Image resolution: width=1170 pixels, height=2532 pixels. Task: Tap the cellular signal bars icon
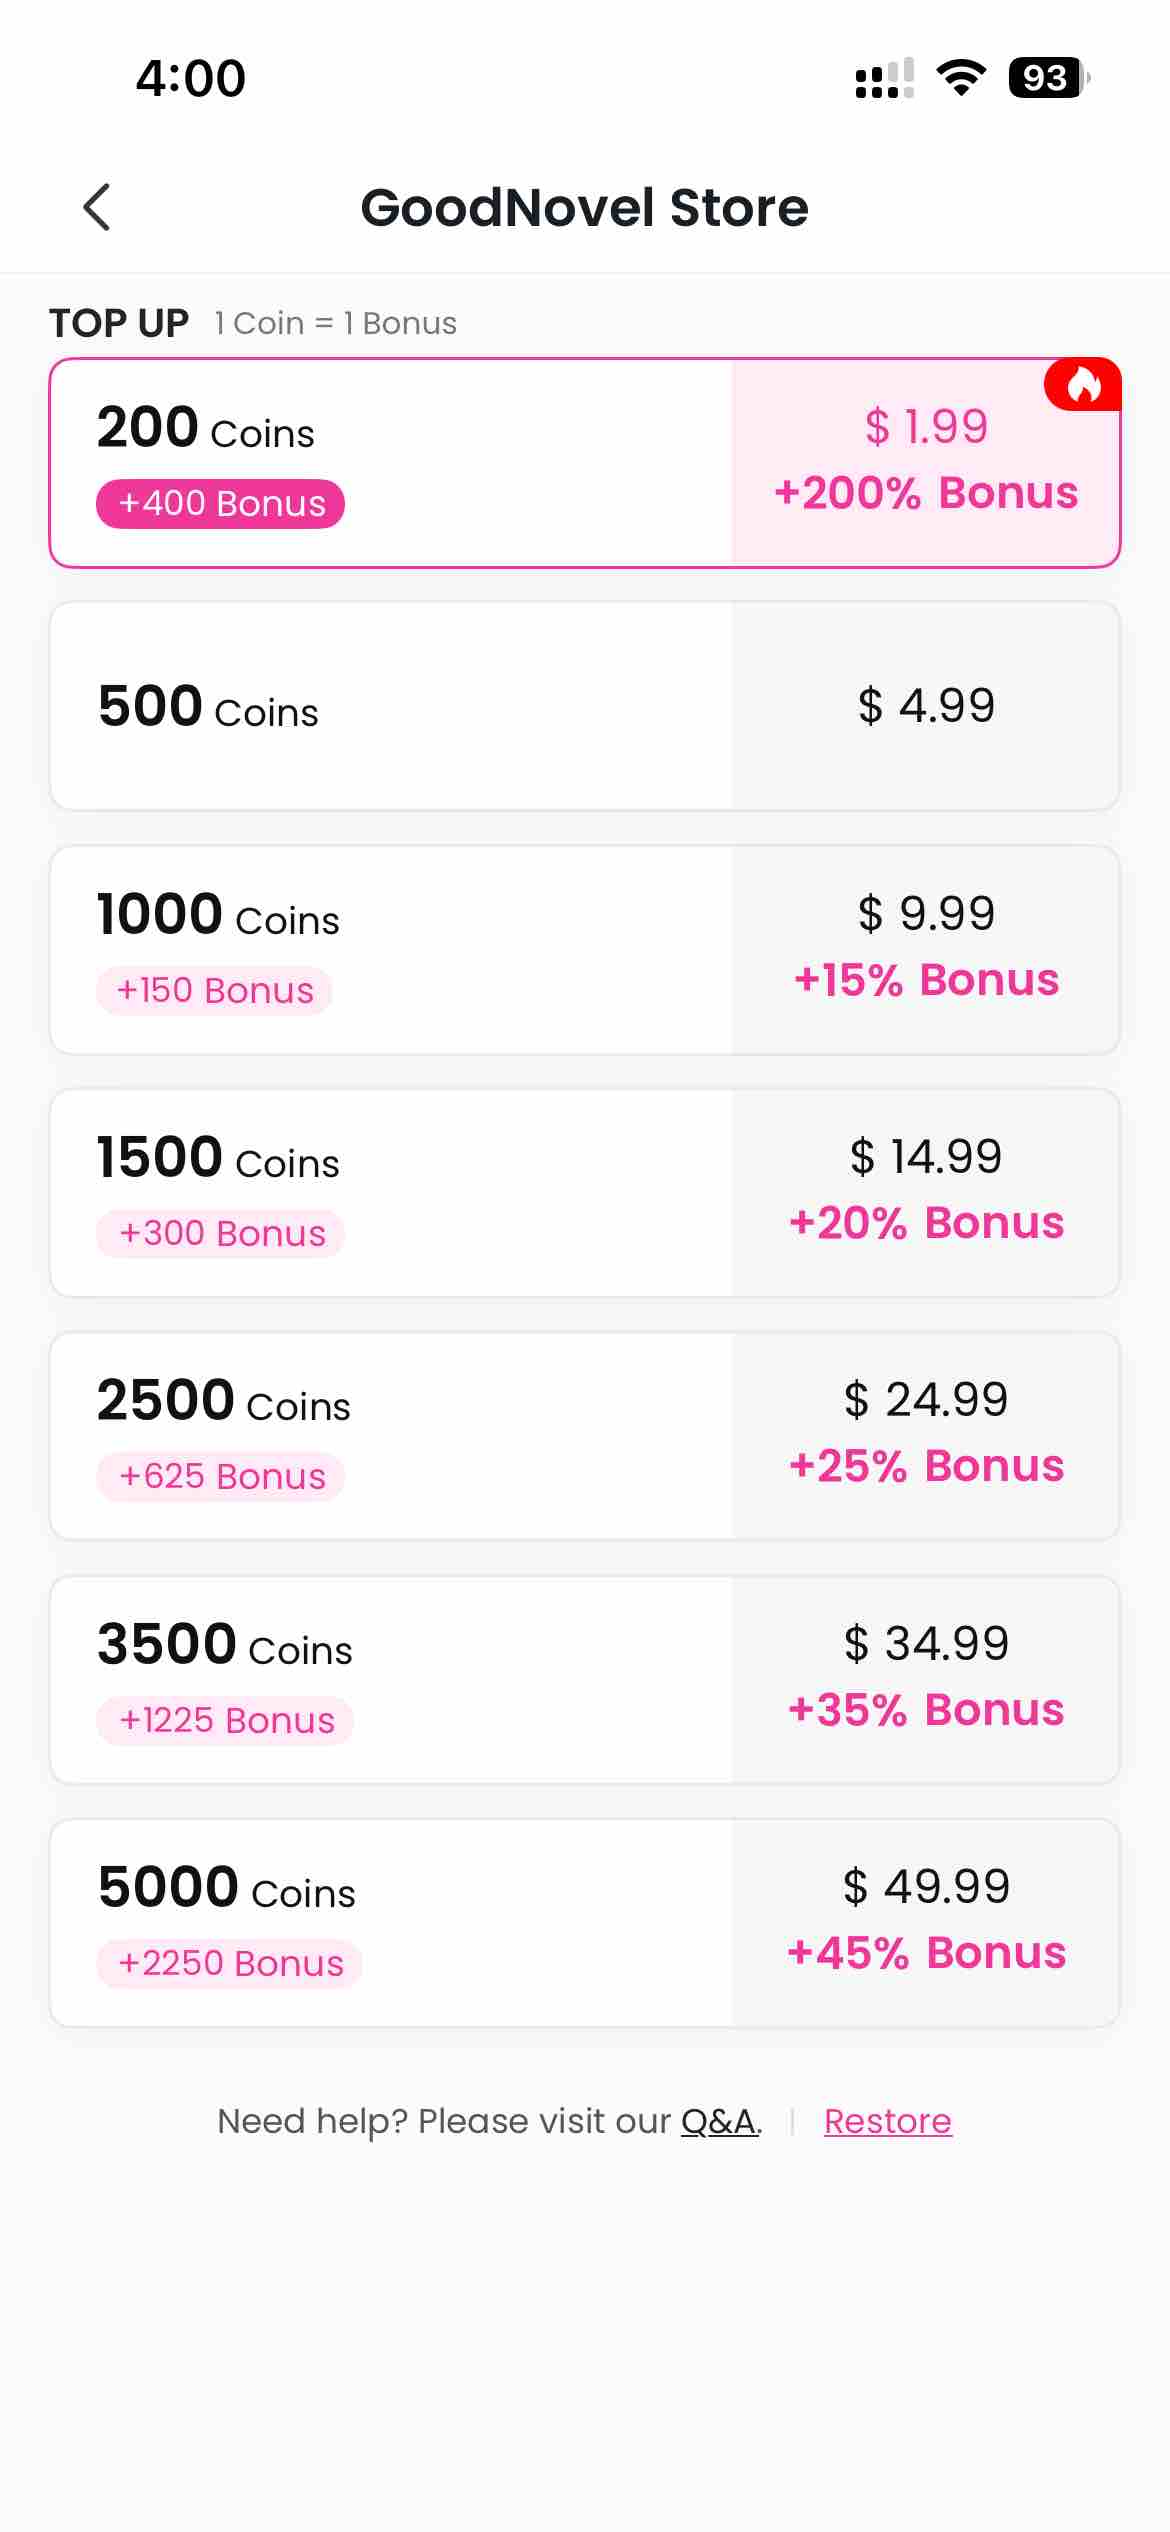(x=884, y=78)
